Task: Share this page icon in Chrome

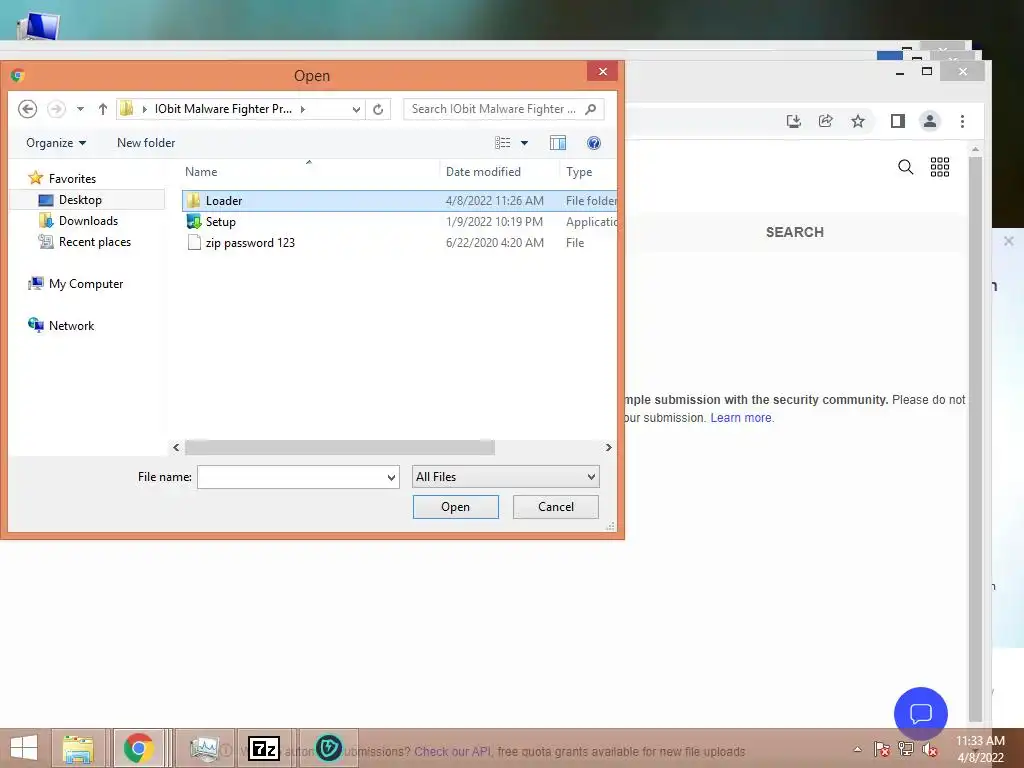Action: click(825, 121)
